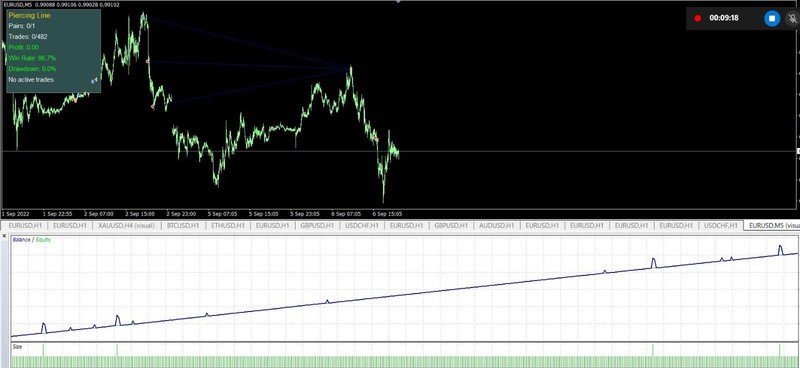
Task: Open GBPUSD,H1 tab beside ETHUSD,H1 tab
Action: pos(317,225)
